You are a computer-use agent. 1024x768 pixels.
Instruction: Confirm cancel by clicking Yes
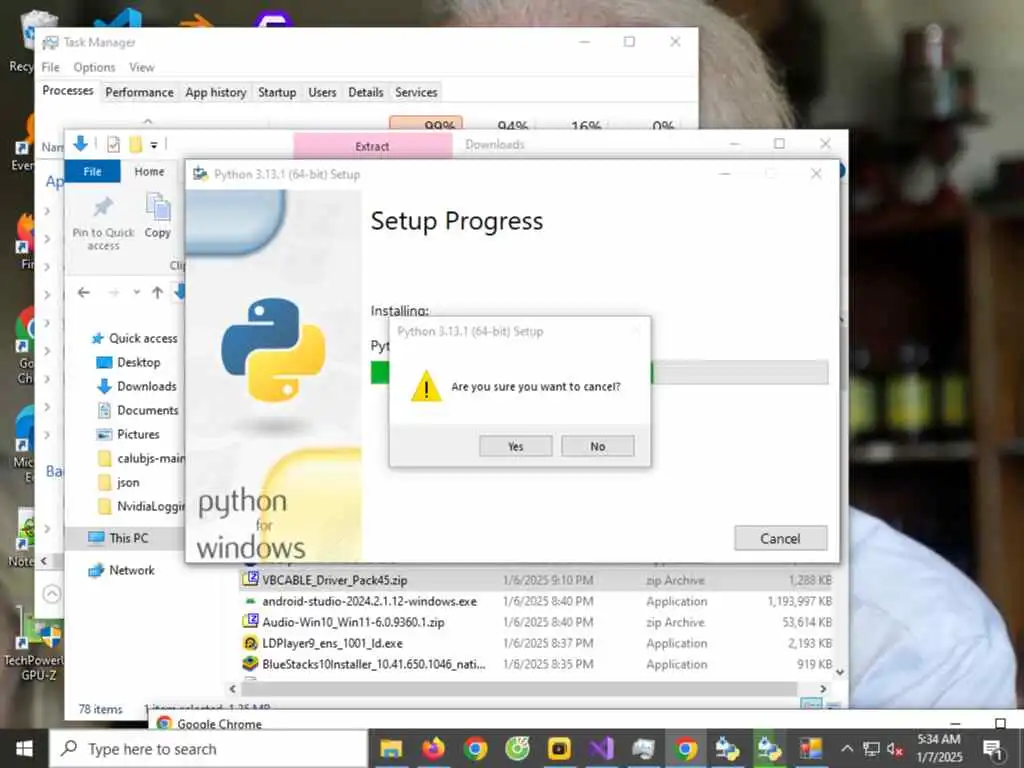(x=515, y=446)
